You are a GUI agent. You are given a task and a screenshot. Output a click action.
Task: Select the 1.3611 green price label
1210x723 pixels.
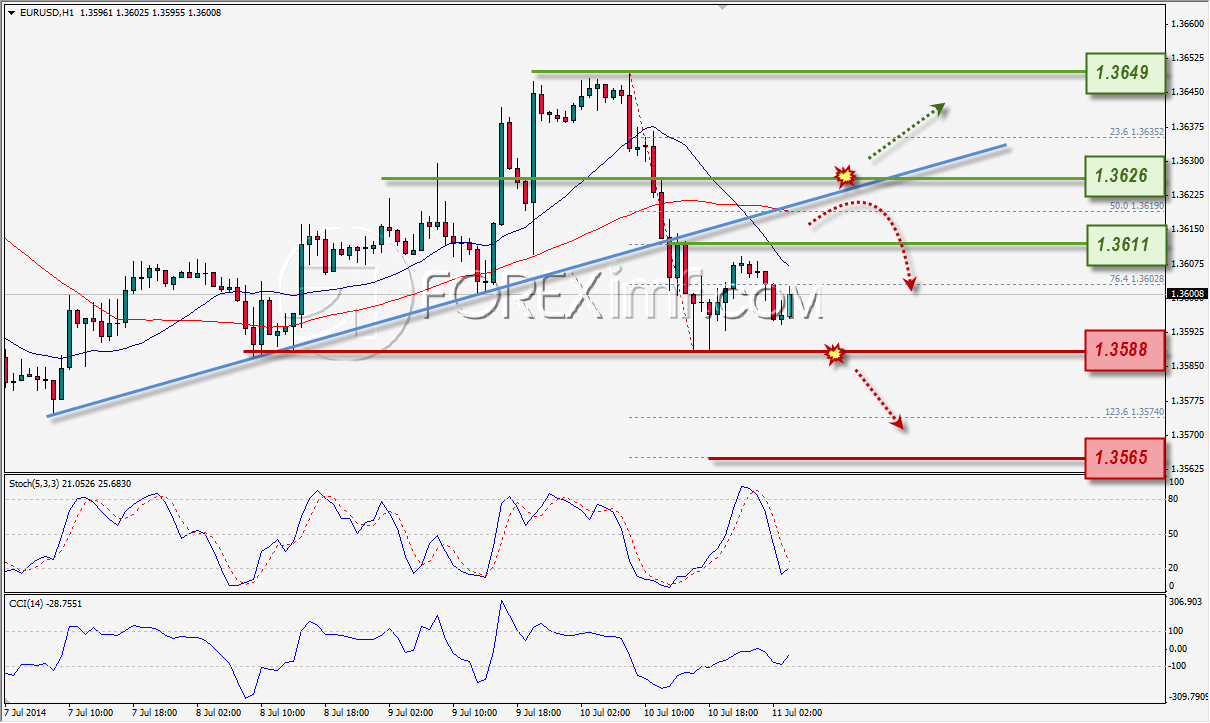(1127, 243)
